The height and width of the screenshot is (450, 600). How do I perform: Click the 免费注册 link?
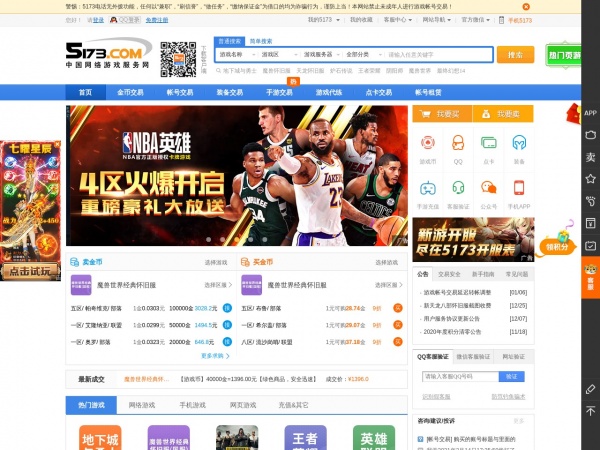[157, 20]
